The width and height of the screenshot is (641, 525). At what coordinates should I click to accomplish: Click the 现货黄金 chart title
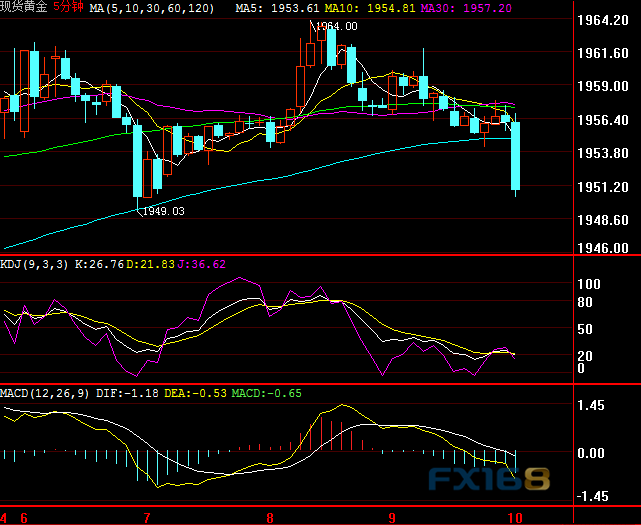[24, 7]
